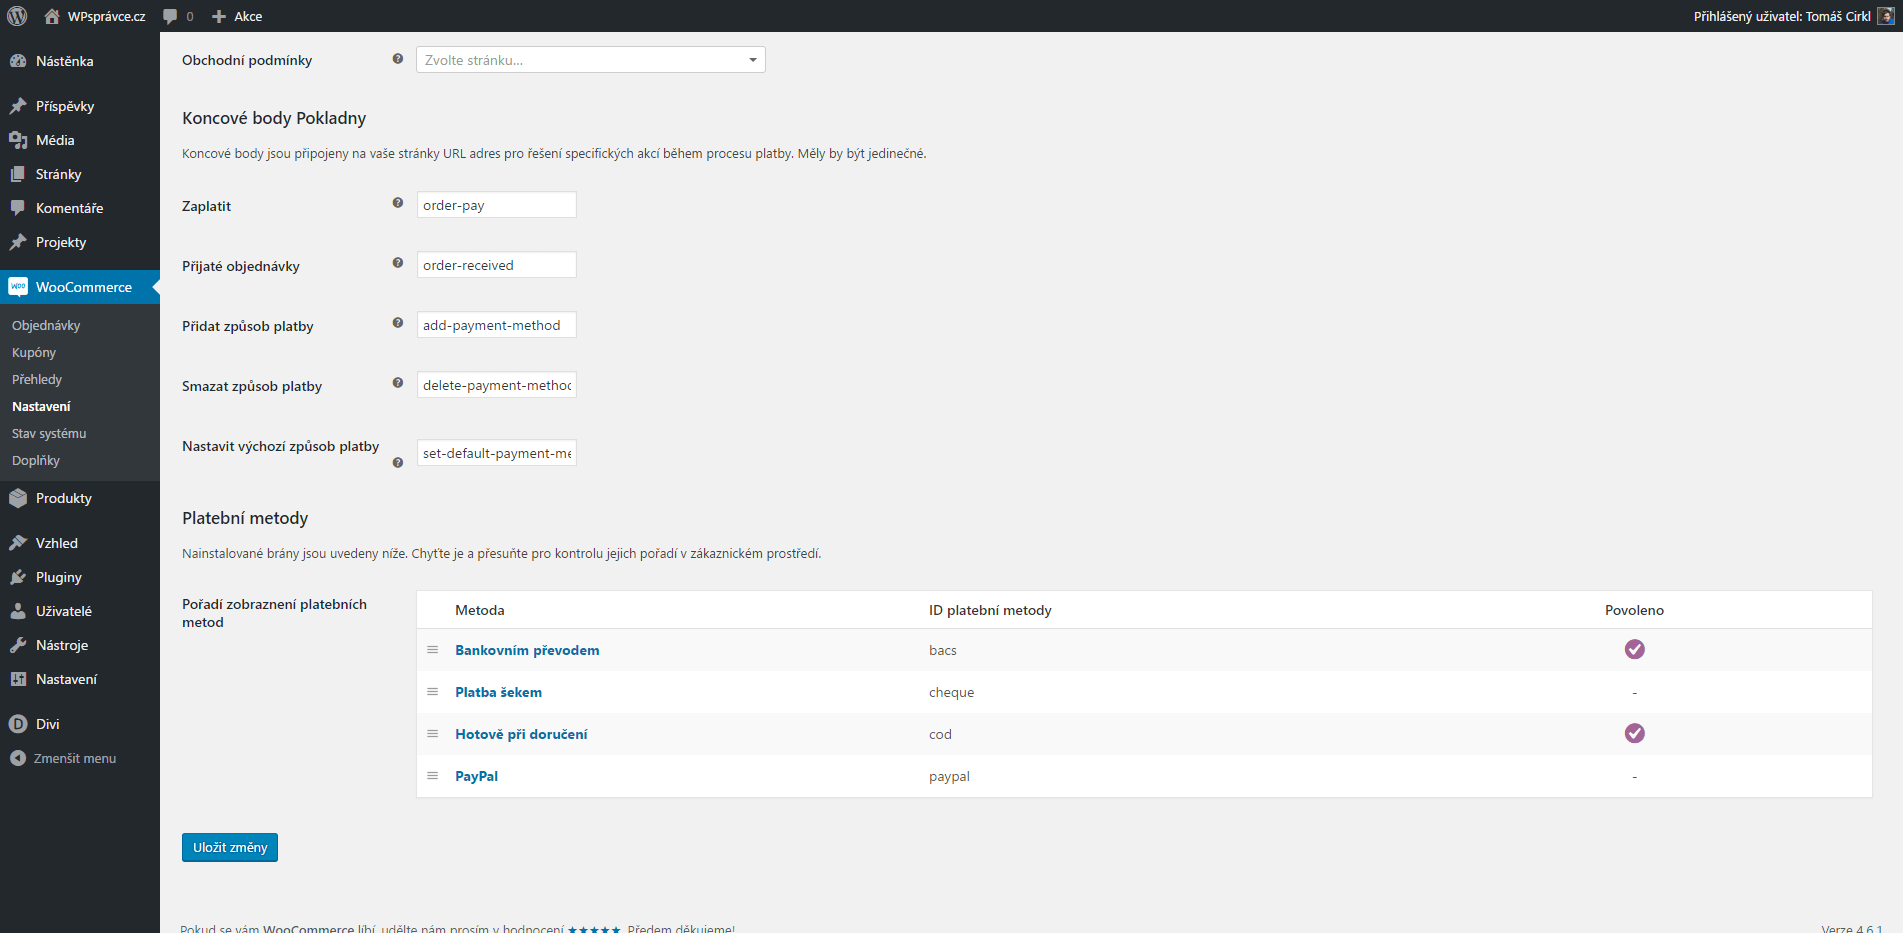Click disabled dash in cheque row
Screen dimensions: 1903x933
tap(1635, 693)
